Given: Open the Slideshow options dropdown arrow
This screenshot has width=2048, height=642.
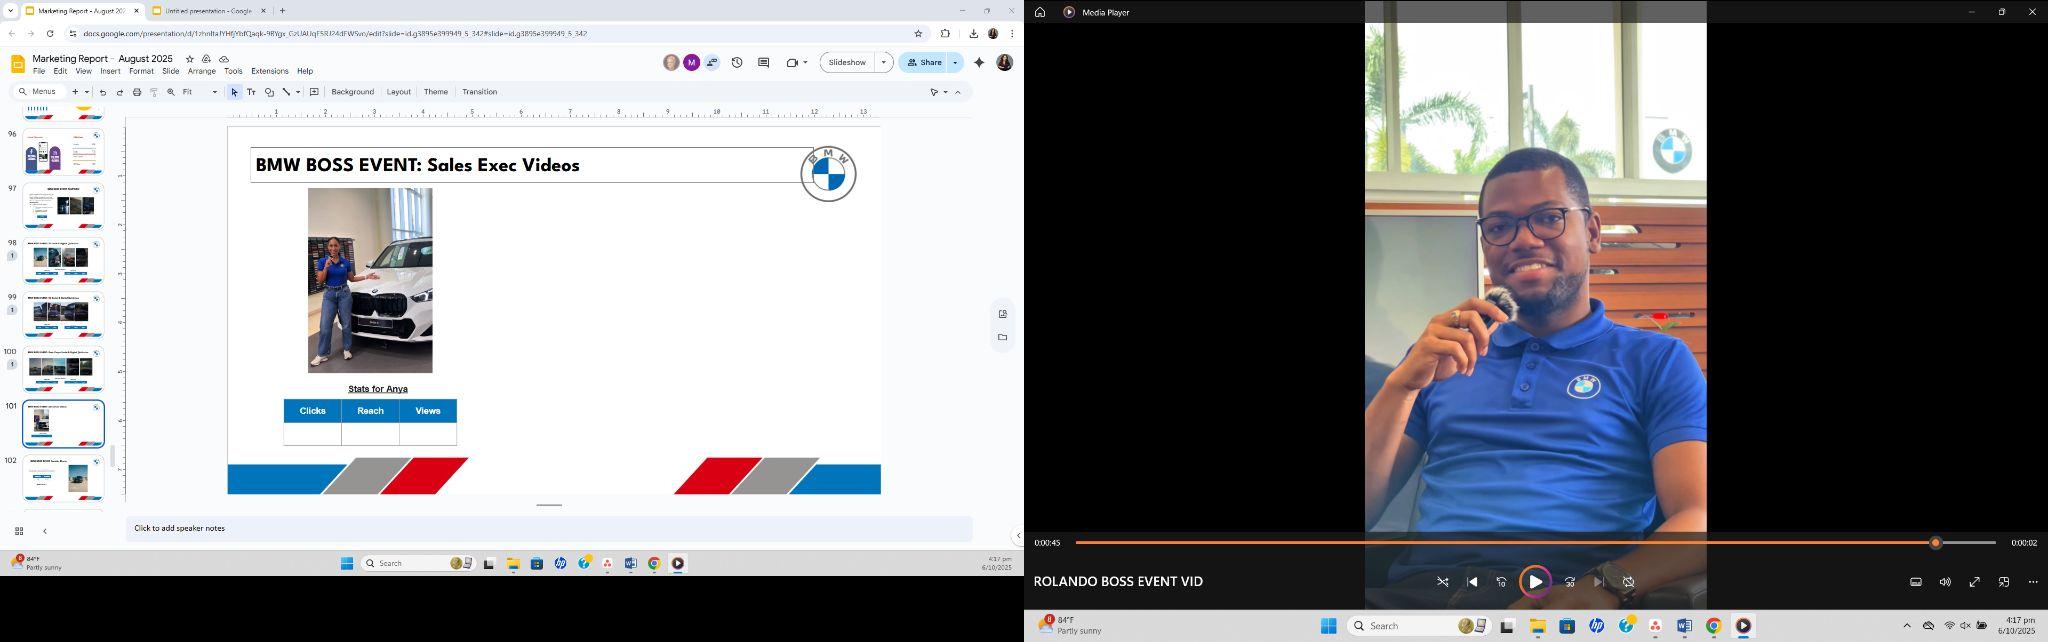Looking at the screenshot, I should pyautogui.click(x=884, y=62).
